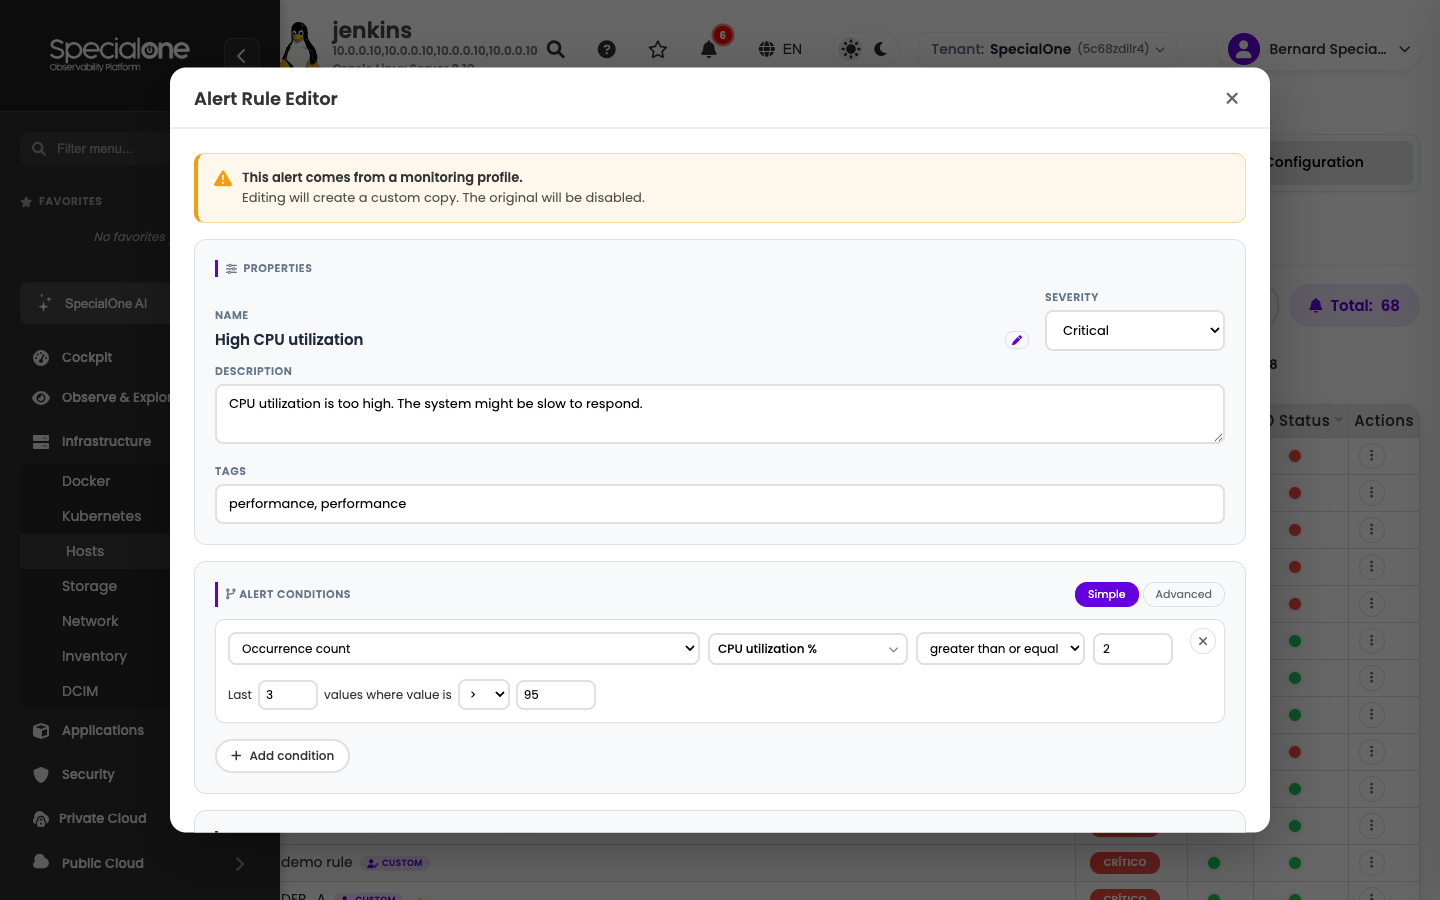Collapse the sidebar with the chevron button
Image resolution: width=1440 pixels, height=900 pixels.
point(241,56)
